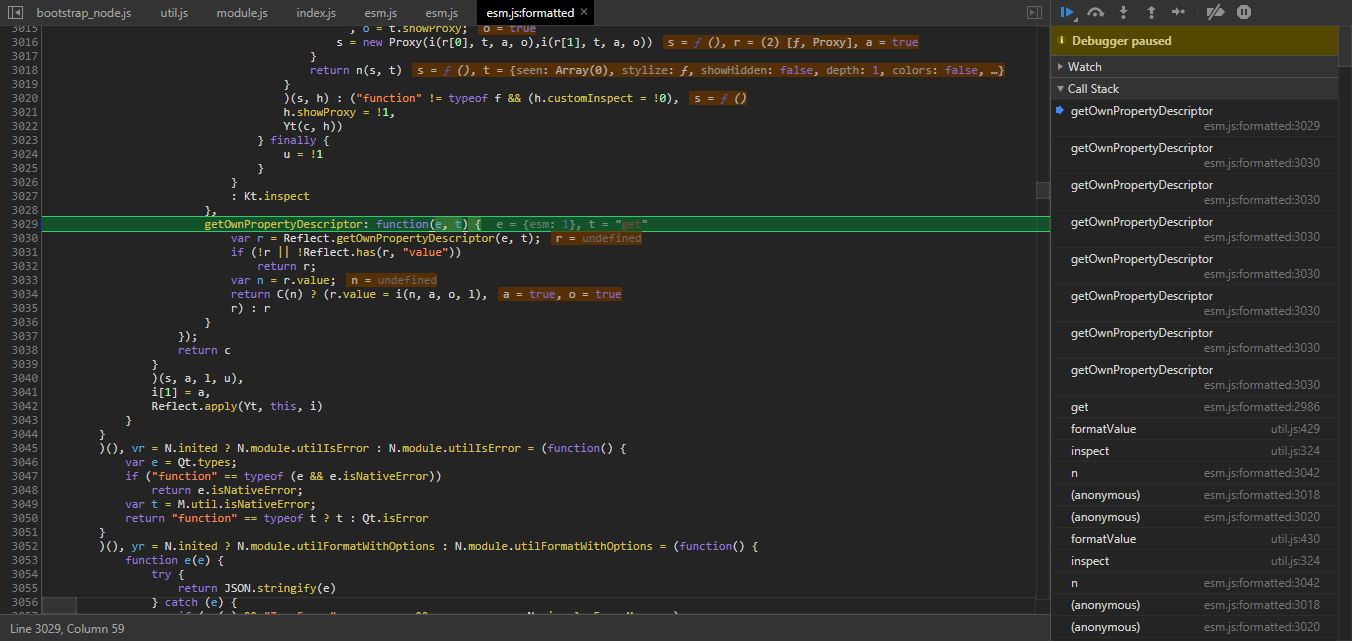The height and width of the screenshot is (641, 1352).
Task: Collapse the Call Stack section
Action: 1194,88
